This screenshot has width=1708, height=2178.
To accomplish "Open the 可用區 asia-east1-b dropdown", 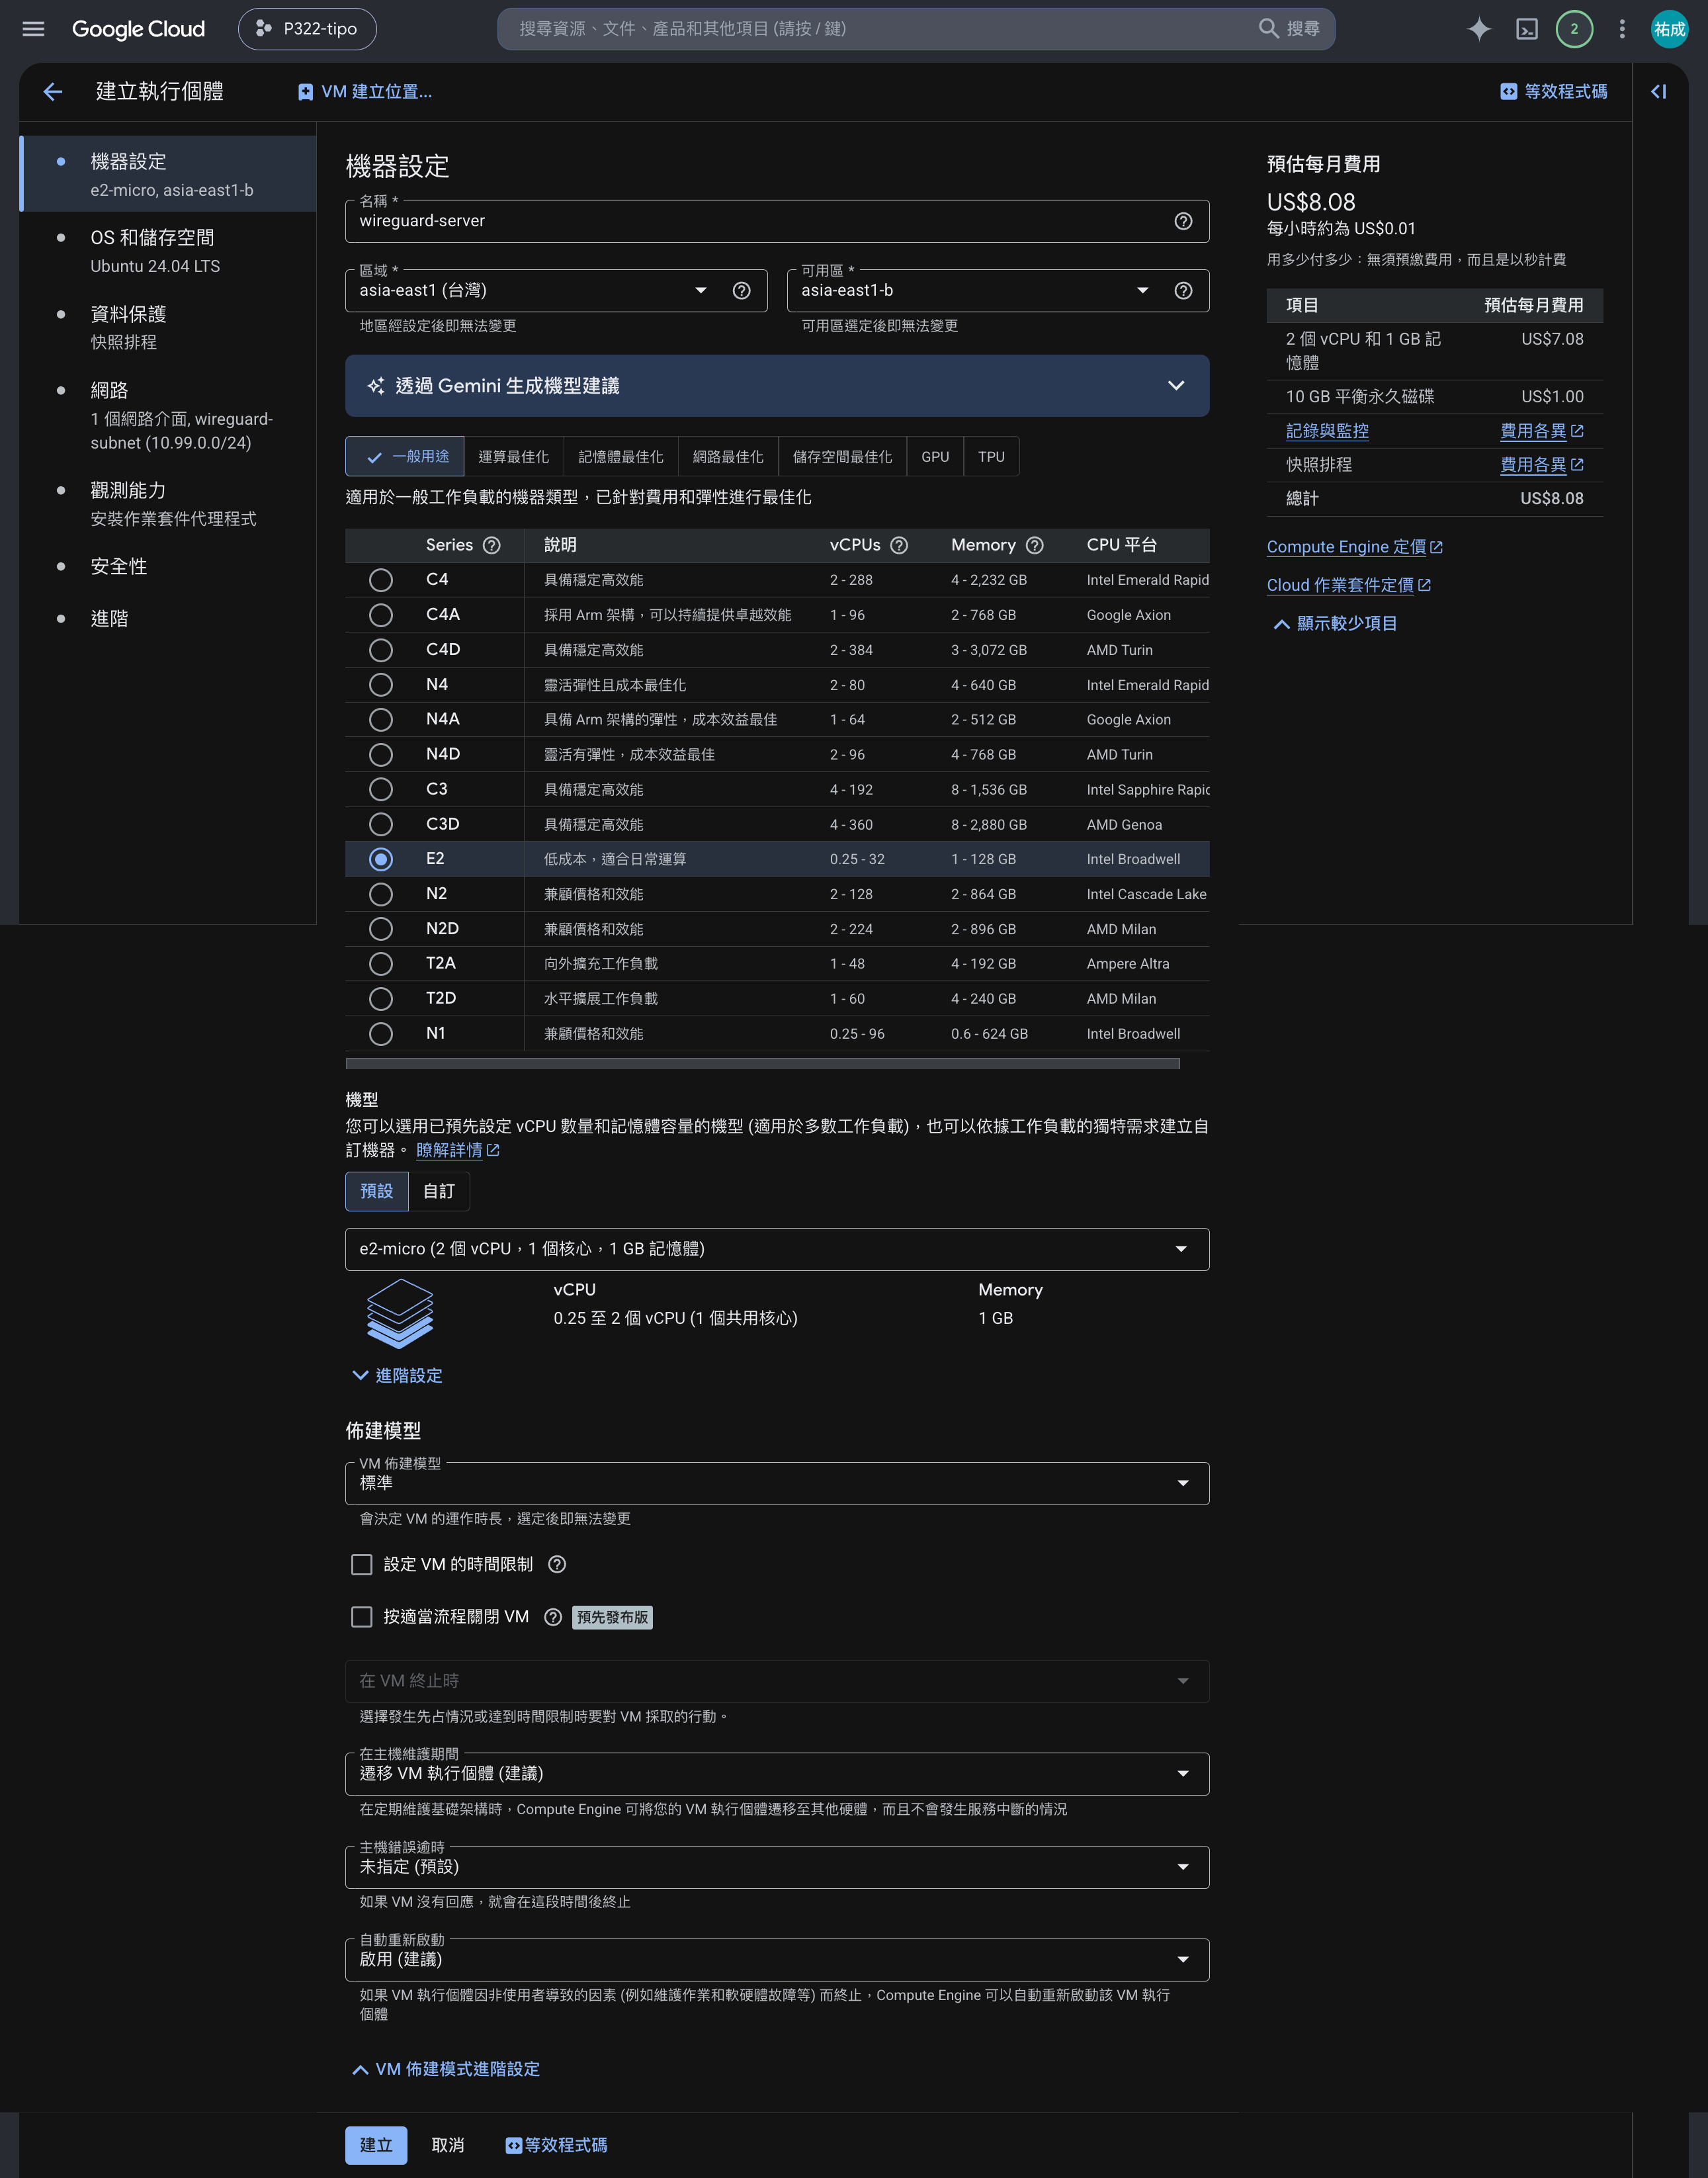I will (998, 291).
